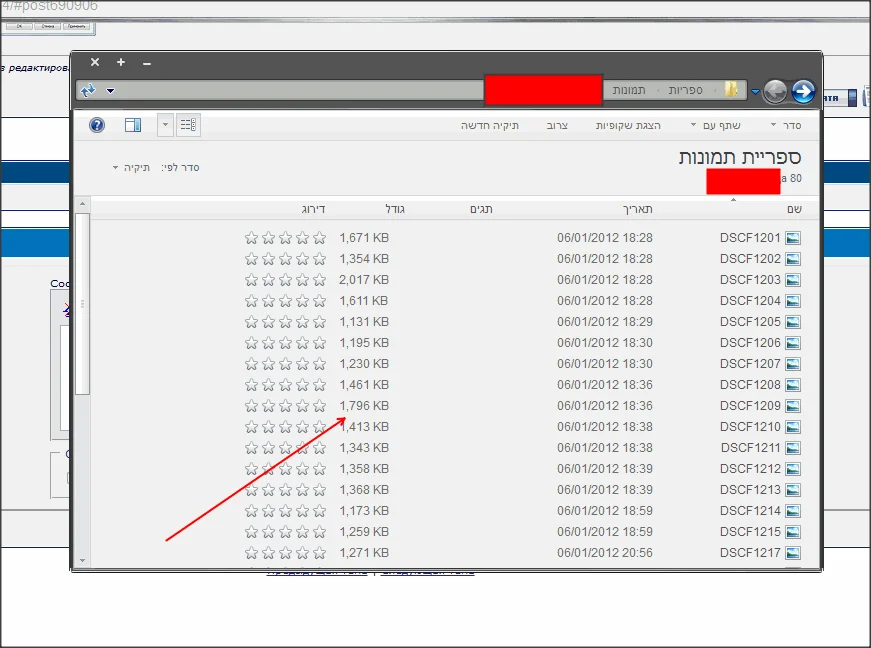Select file DSCF1211 icon

click(x=793, y=448)
